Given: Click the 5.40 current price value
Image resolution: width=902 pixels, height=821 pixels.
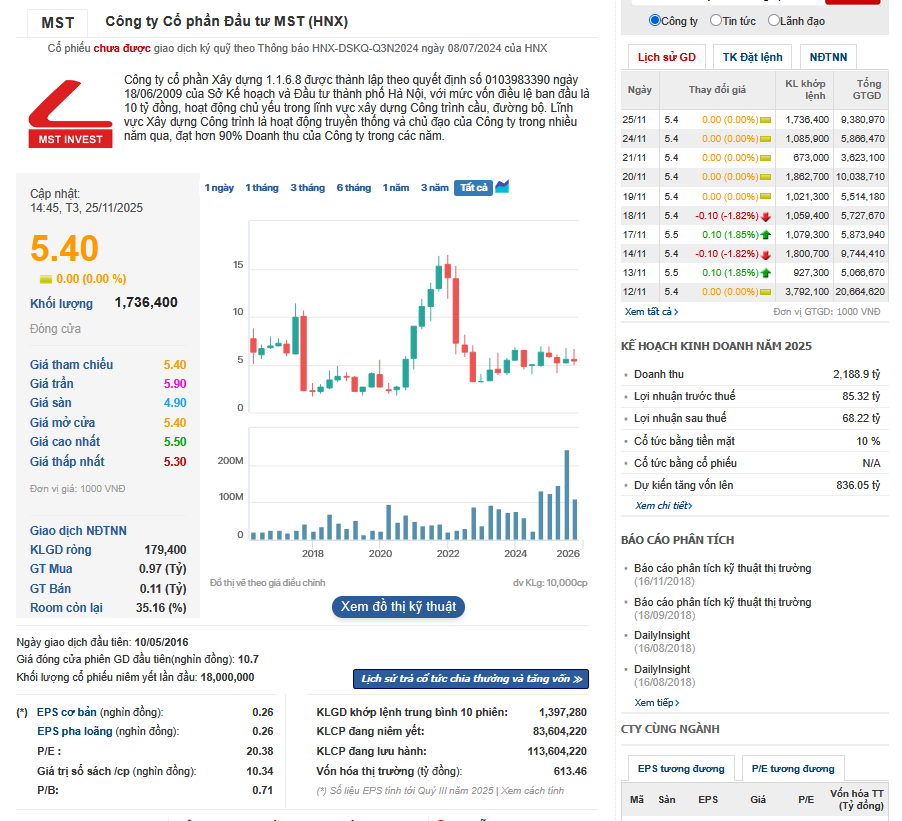Looking at the screenshot, I should point(64,249).
